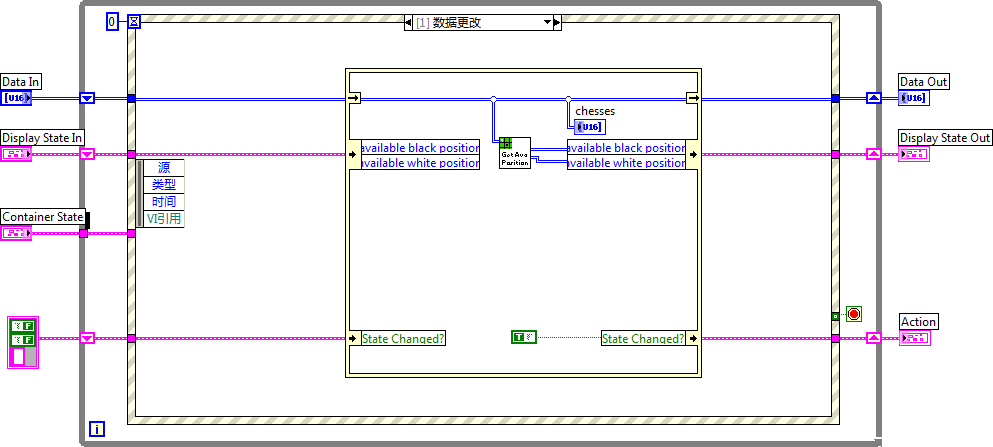
Task: Click the event timeout hourglass terminal
Action: click(135, 21)
